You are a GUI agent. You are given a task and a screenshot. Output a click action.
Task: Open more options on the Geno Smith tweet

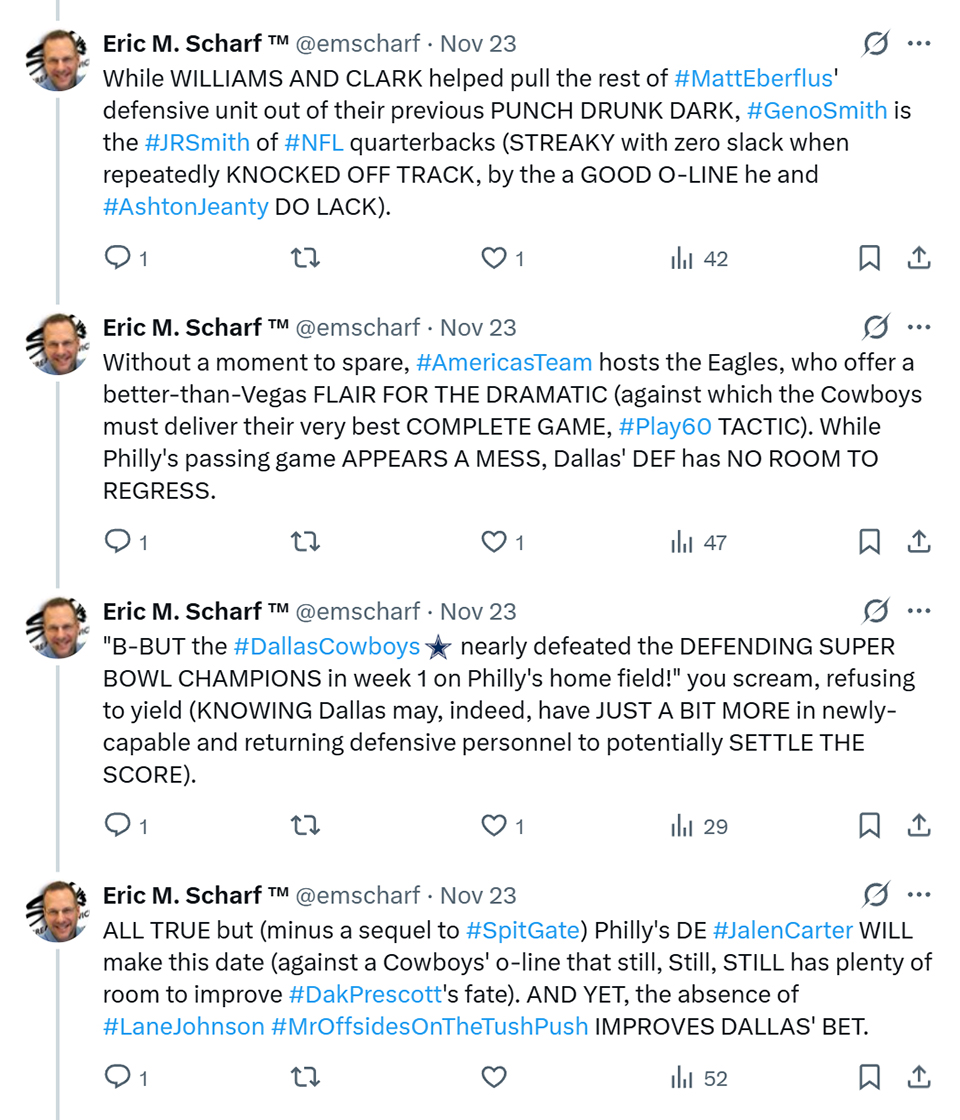[919, 43]
